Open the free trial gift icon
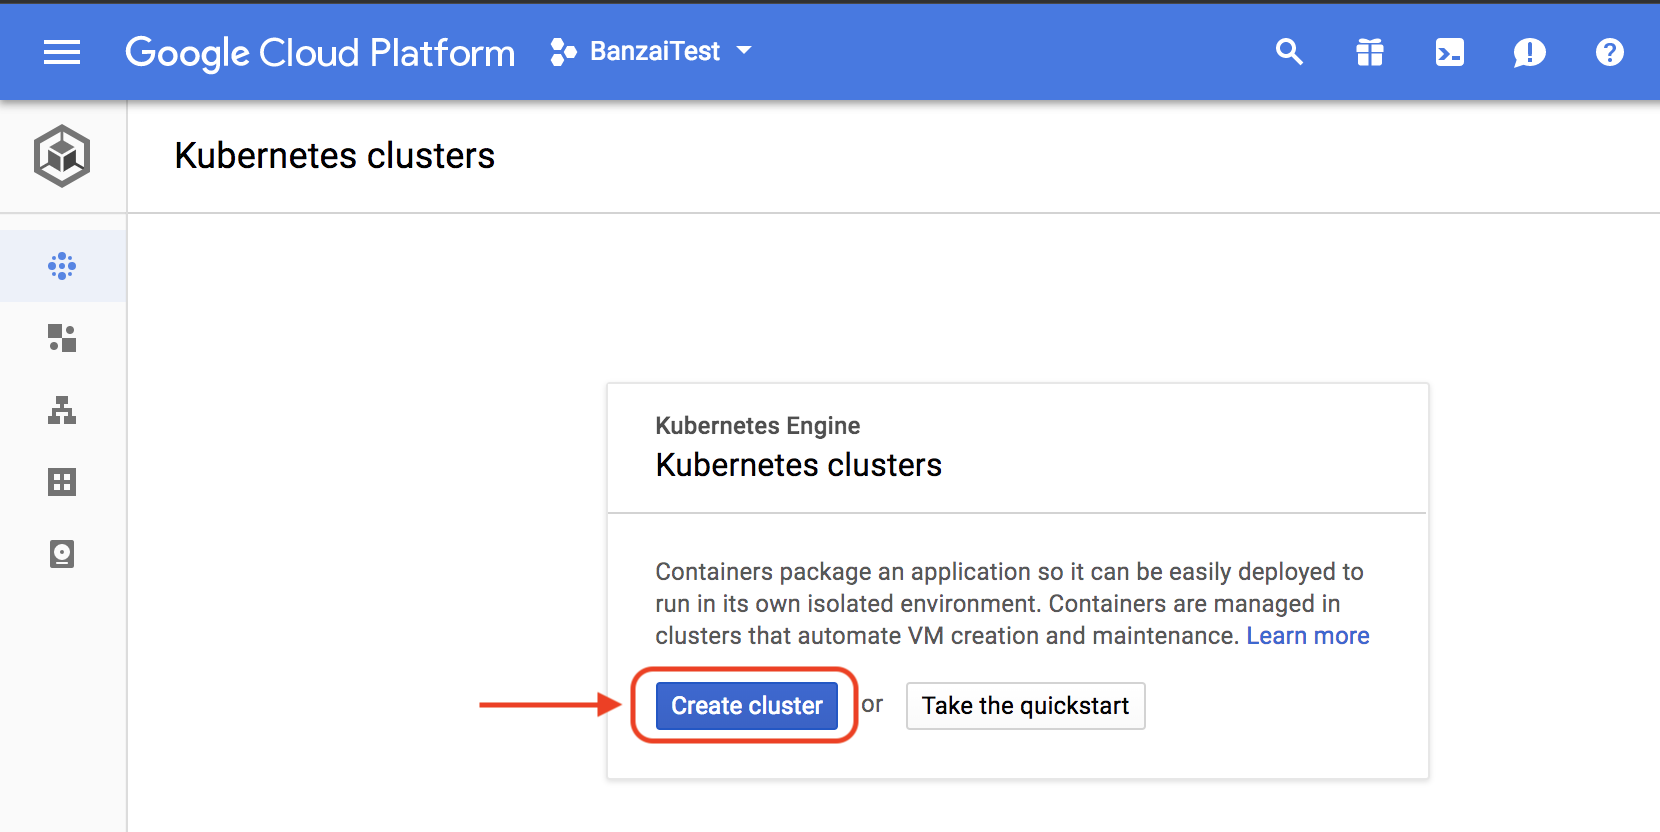 (1370, 52)
